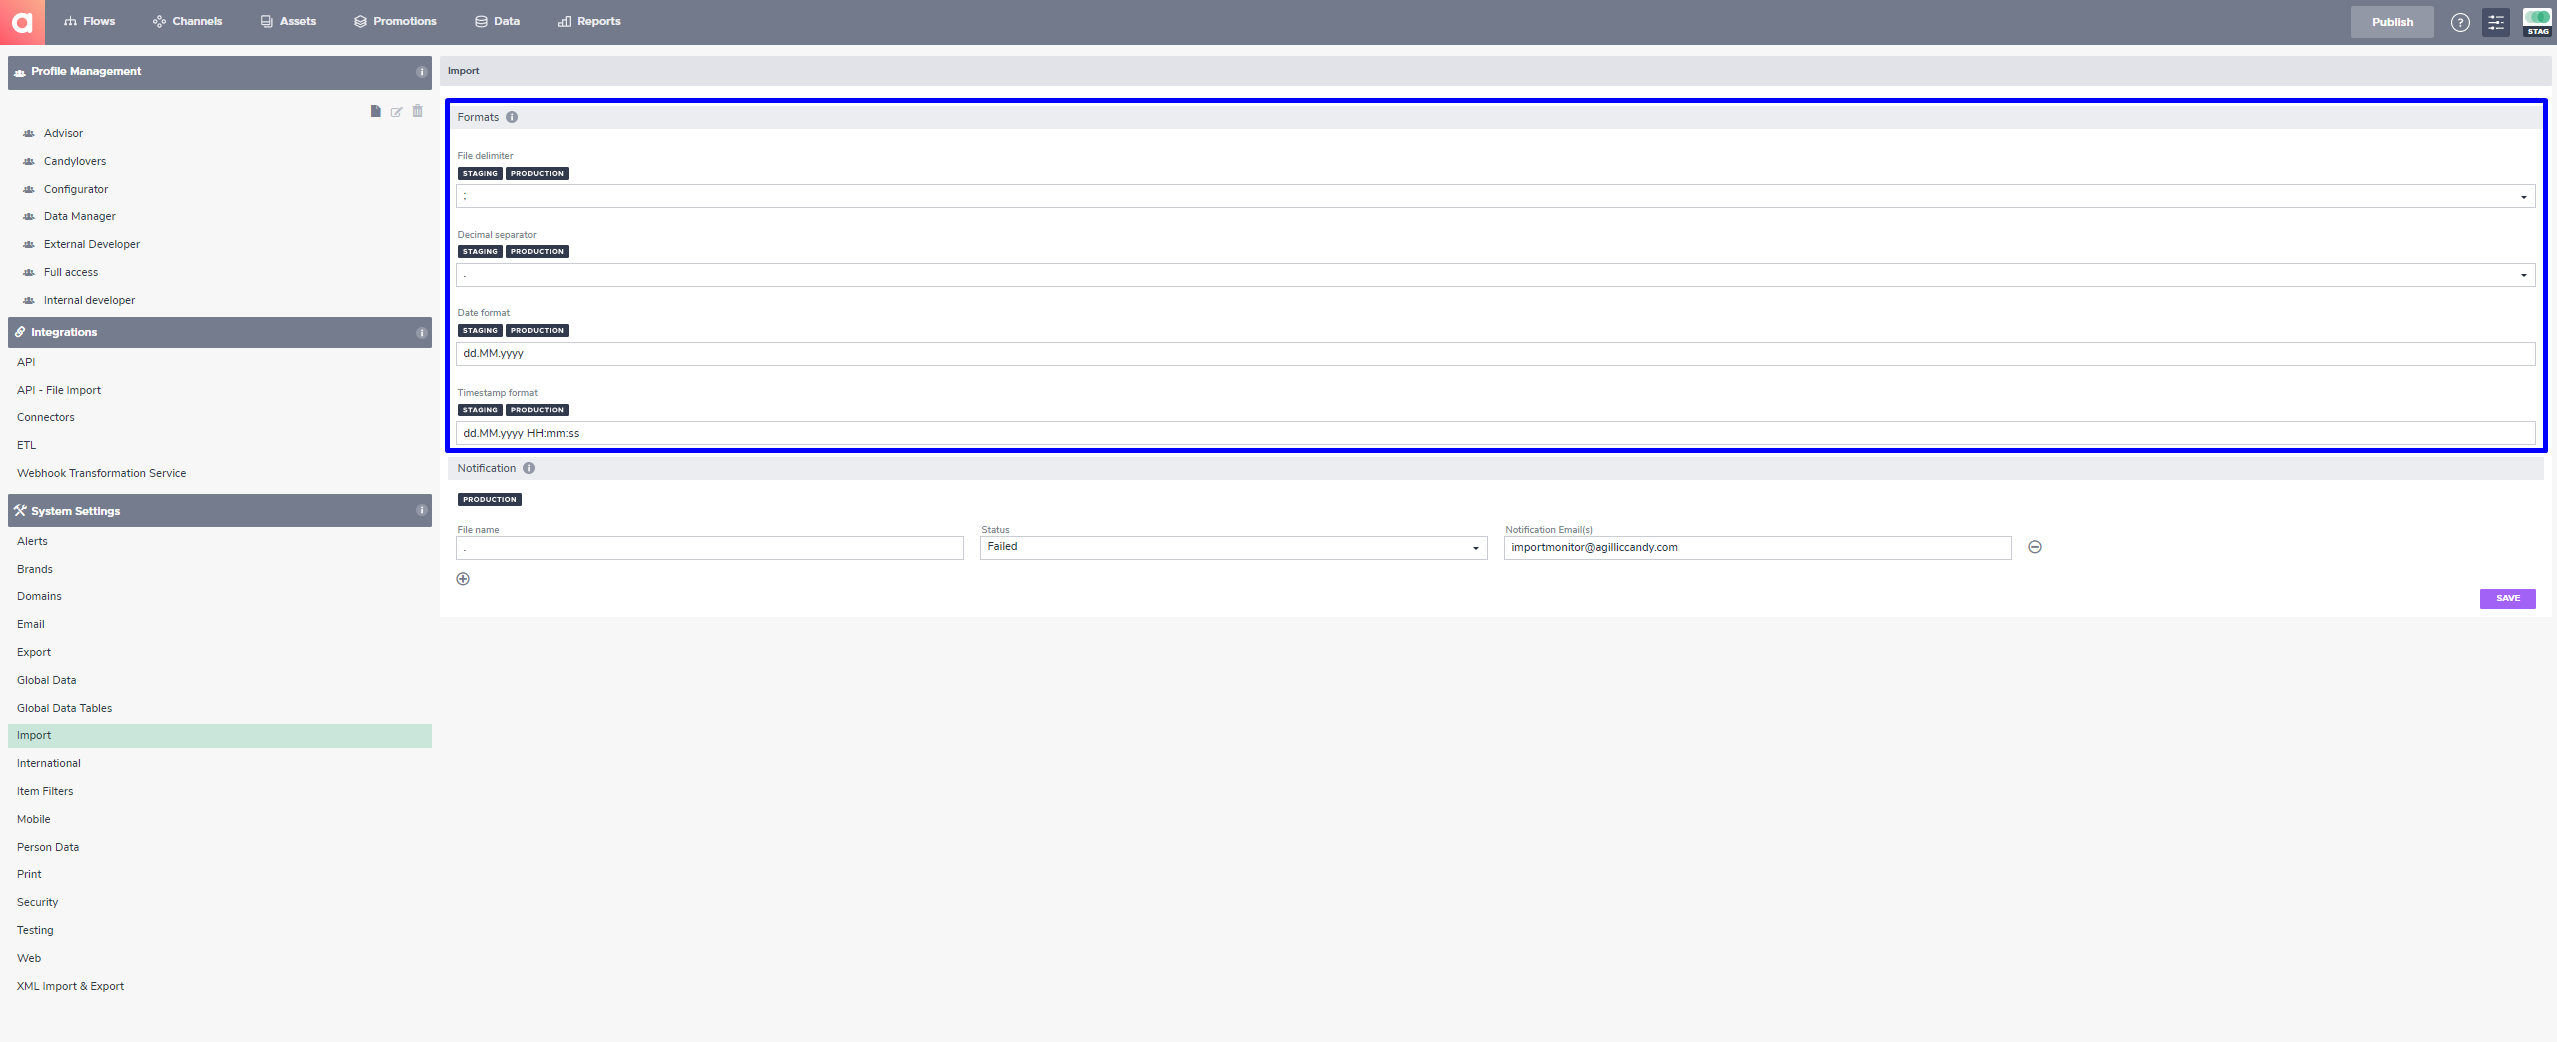Image resolution: width=2557 pixels, height=1042 pixels.
Task: Open the Assets menu
Action: pos(288,21)
